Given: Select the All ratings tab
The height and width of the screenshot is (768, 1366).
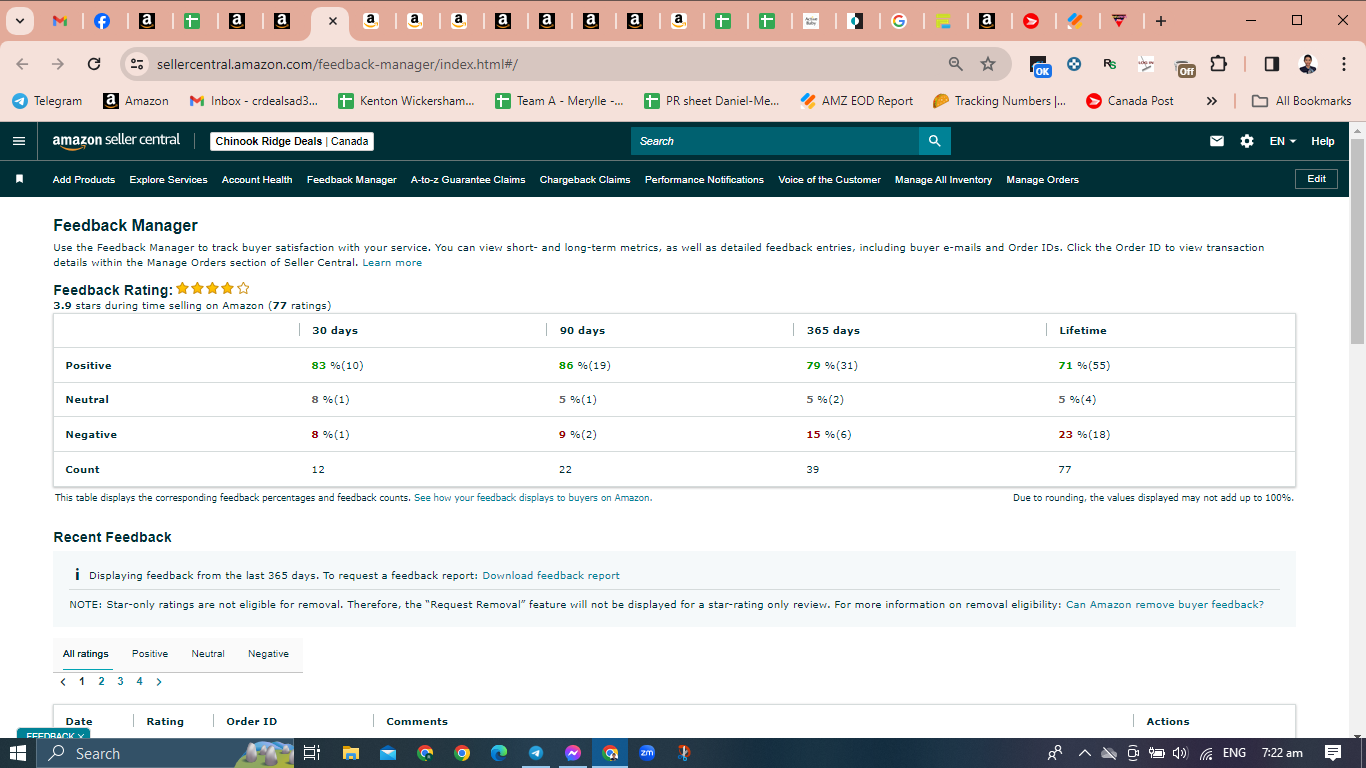Looking at the screenshot, I should click(85, 654).
